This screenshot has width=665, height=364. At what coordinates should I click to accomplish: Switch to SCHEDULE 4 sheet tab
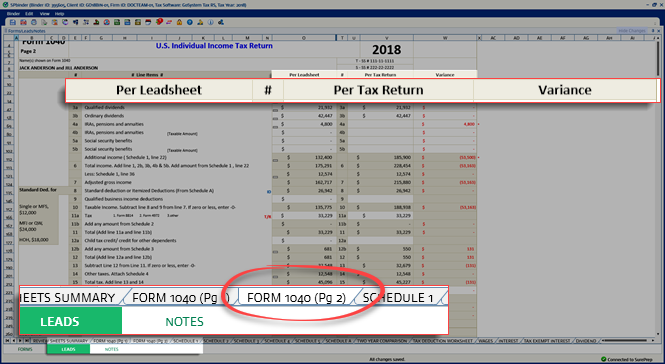tap(277, 341)
